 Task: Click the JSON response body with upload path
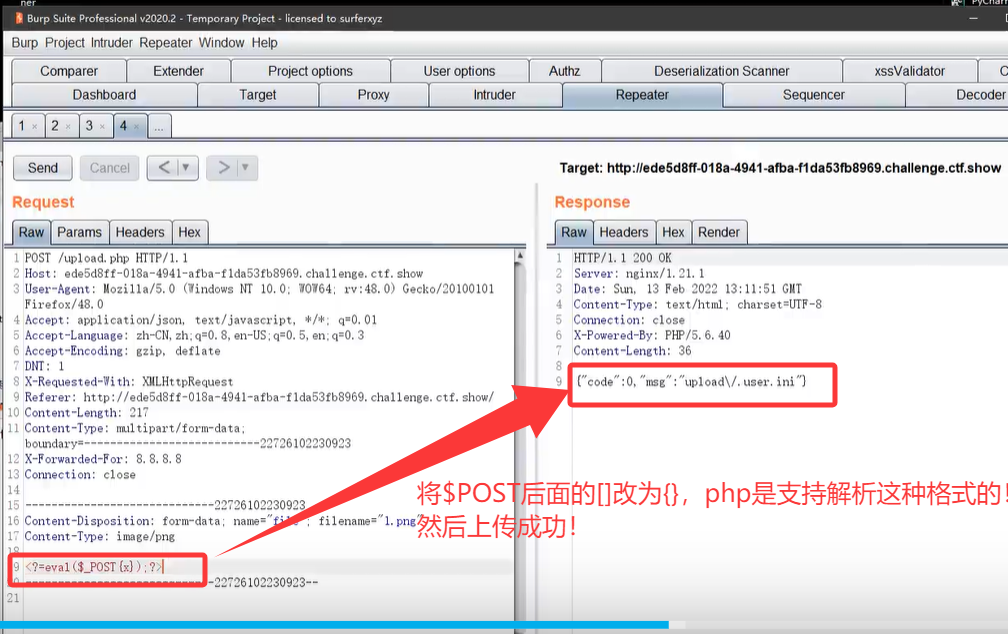(x=691, y=381)
